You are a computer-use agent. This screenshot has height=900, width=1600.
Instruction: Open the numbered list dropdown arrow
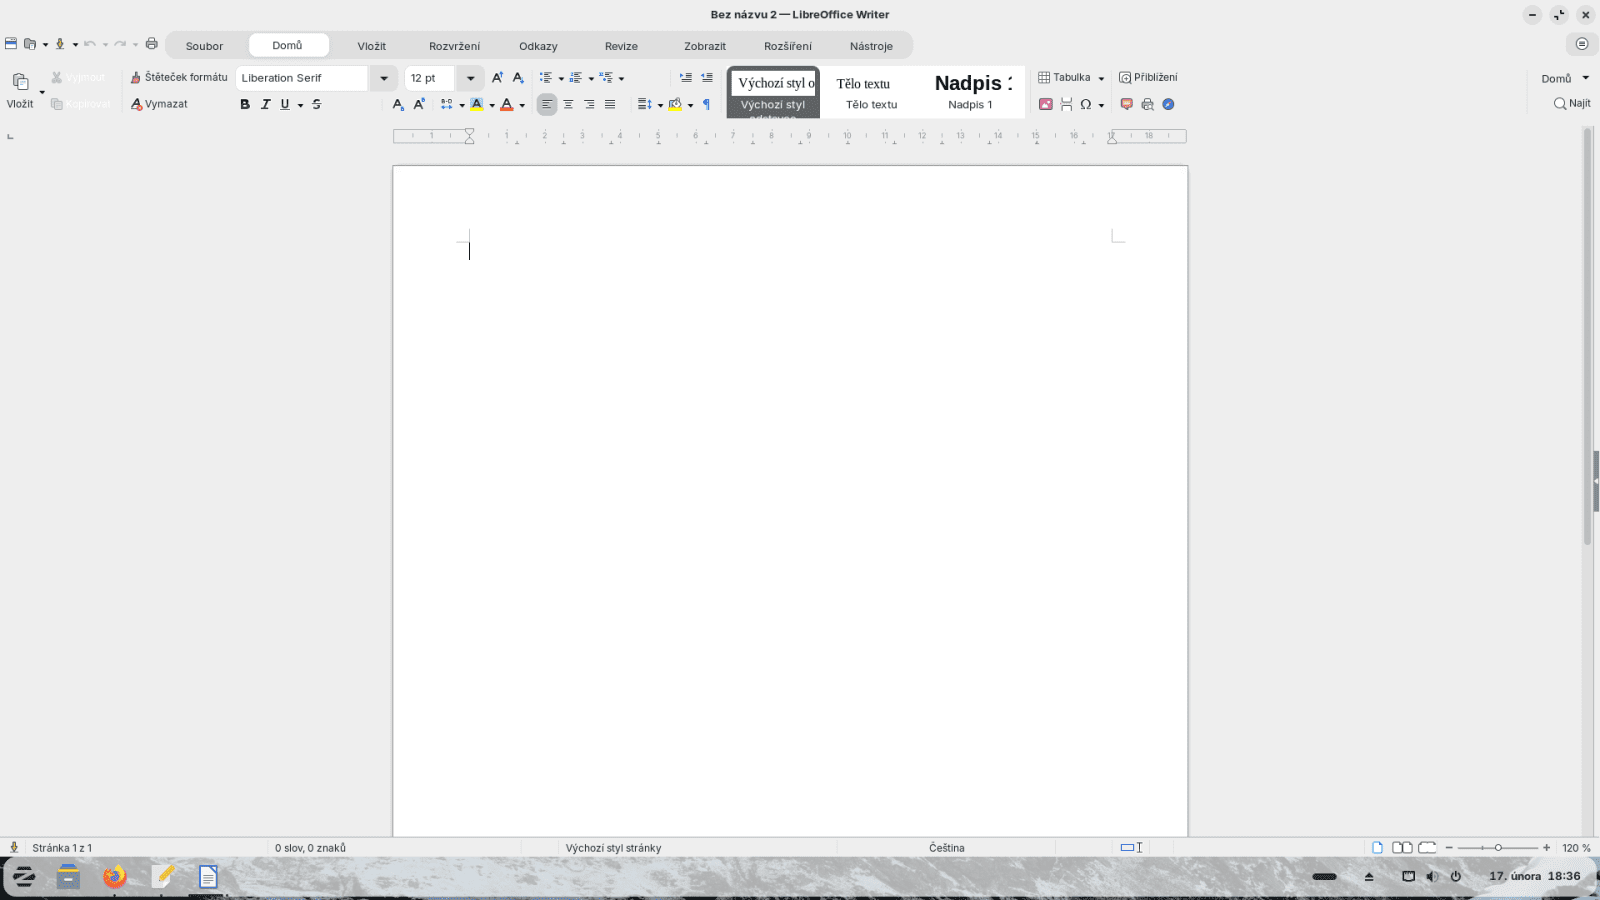point(591,78)
